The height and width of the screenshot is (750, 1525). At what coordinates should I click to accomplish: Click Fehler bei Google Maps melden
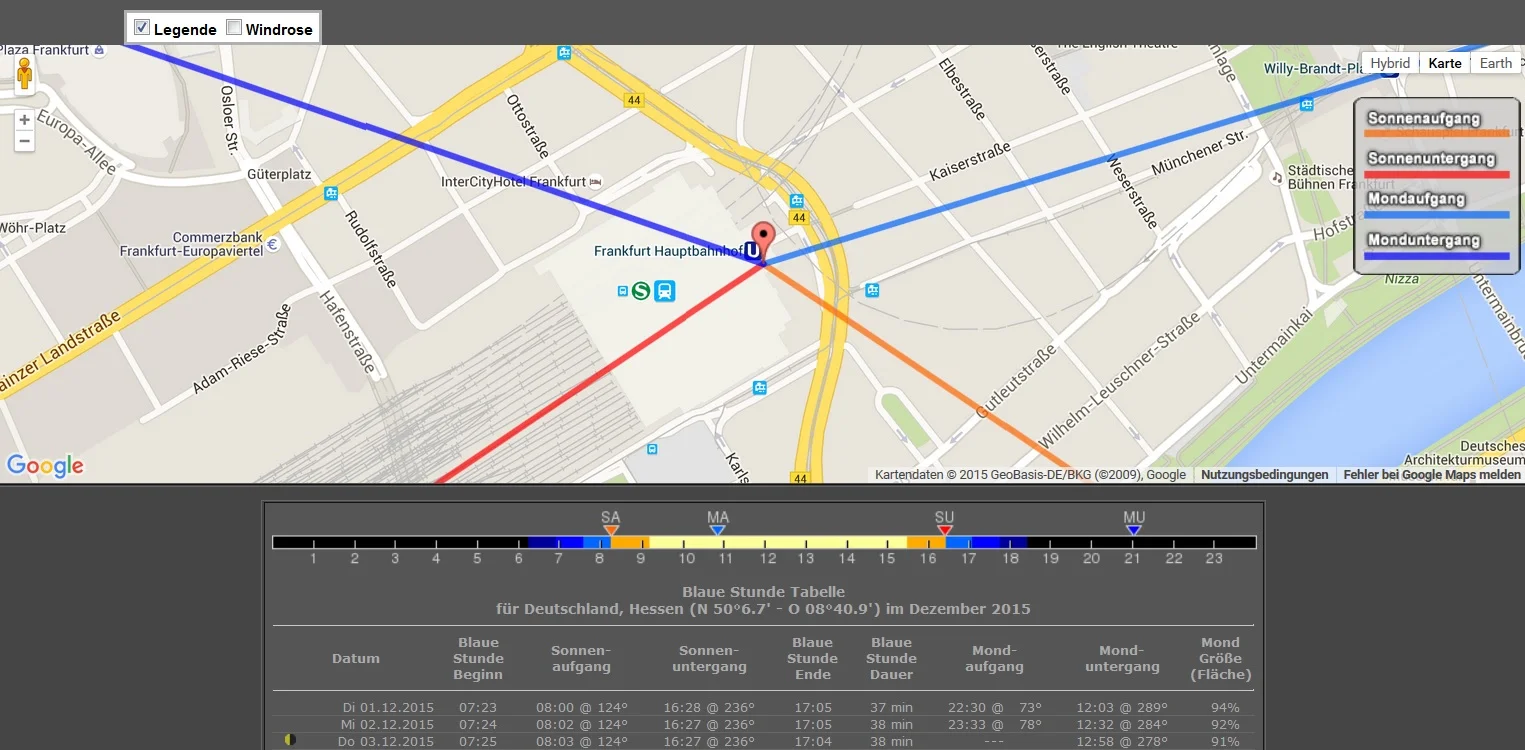tap(1432, 475)
